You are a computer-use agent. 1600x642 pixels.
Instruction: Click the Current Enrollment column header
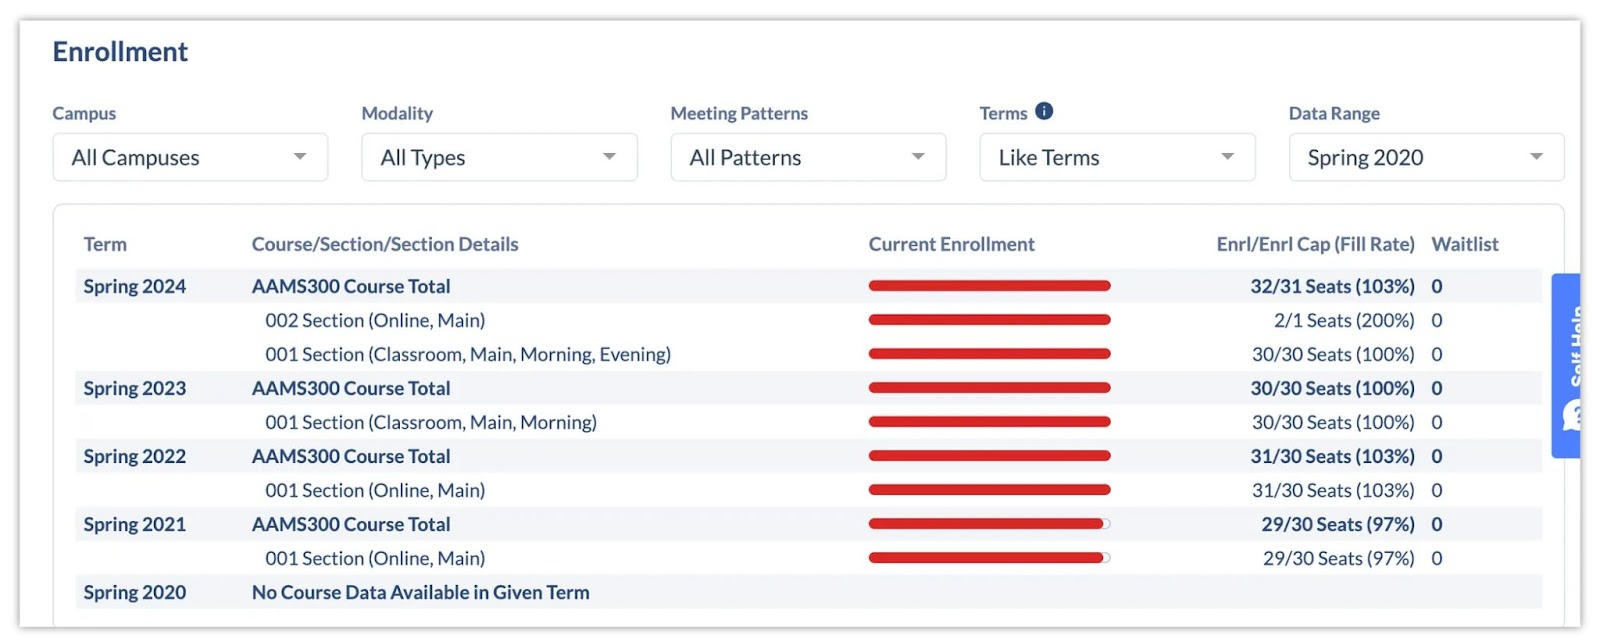click(x=951, y=244)
